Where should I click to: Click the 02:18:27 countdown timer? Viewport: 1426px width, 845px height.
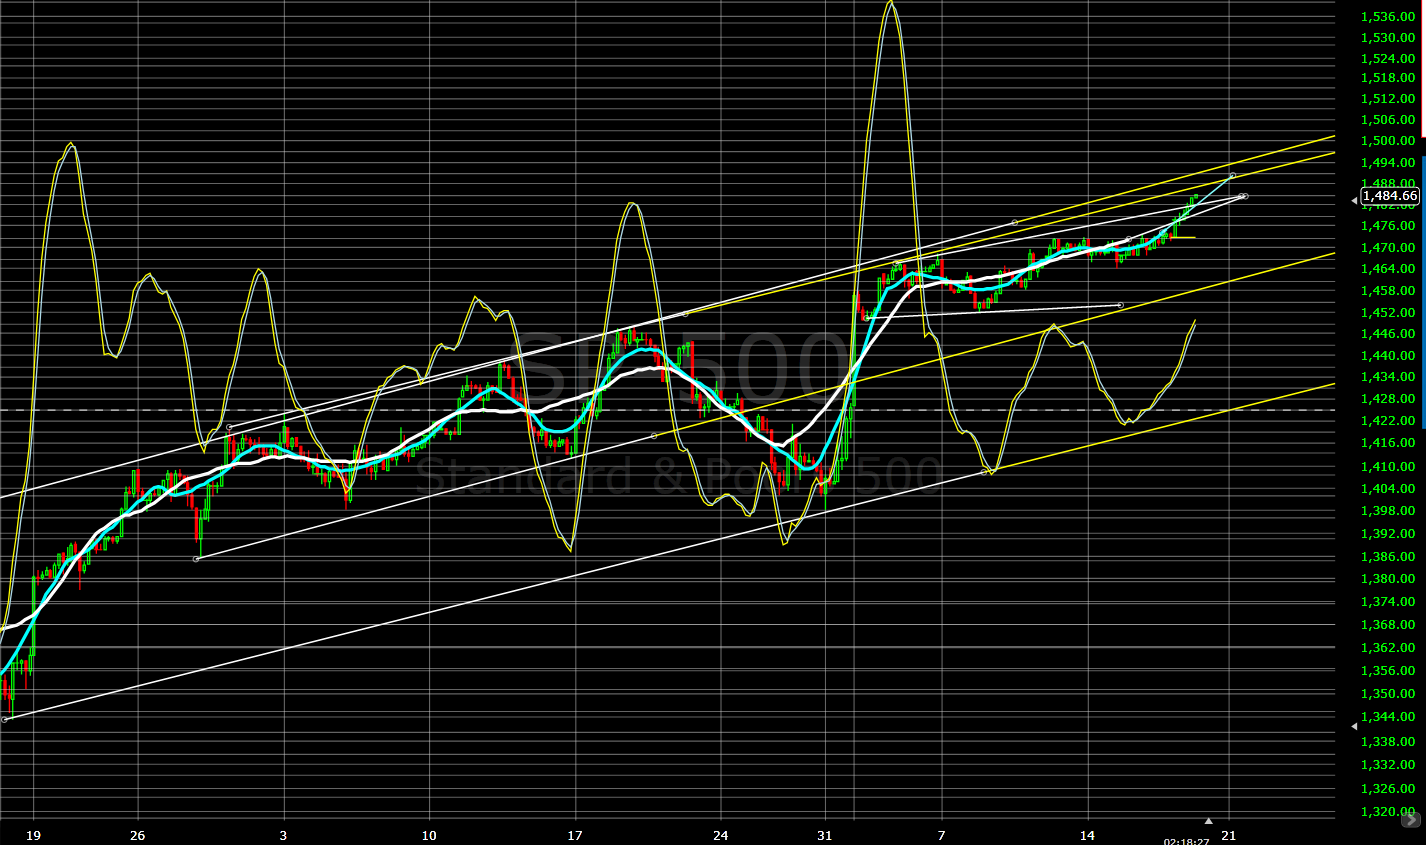tap(1185, 842)
